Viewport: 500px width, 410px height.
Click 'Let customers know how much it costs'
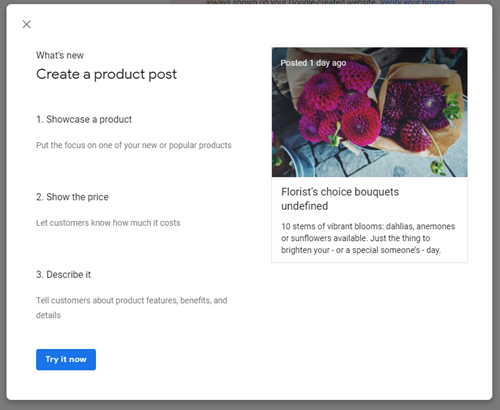(108, 223)
